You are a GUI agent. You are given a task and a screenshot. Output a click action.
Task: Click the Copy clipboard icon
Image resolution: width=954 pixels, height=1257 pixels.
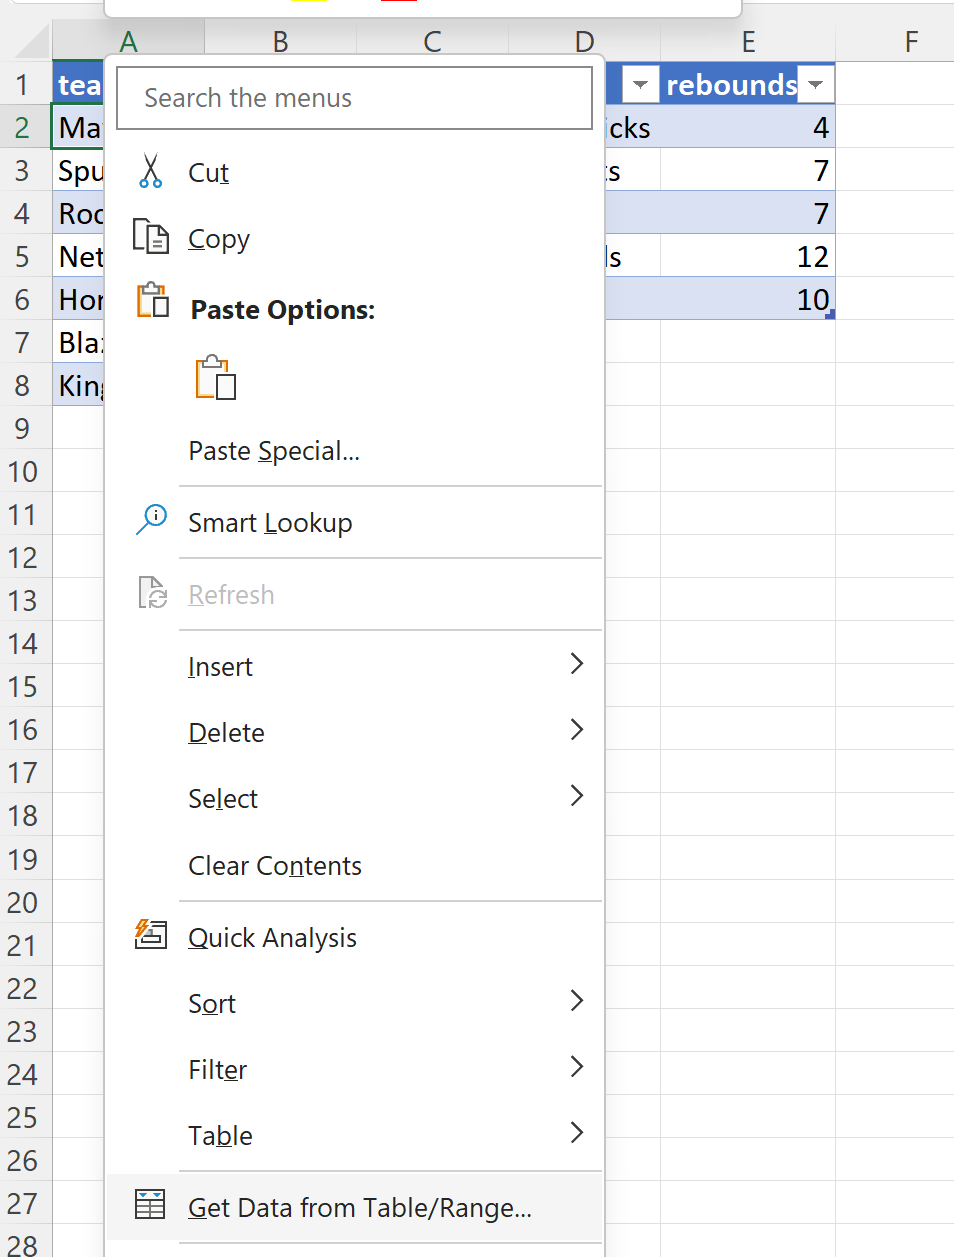tap(151, 236)
